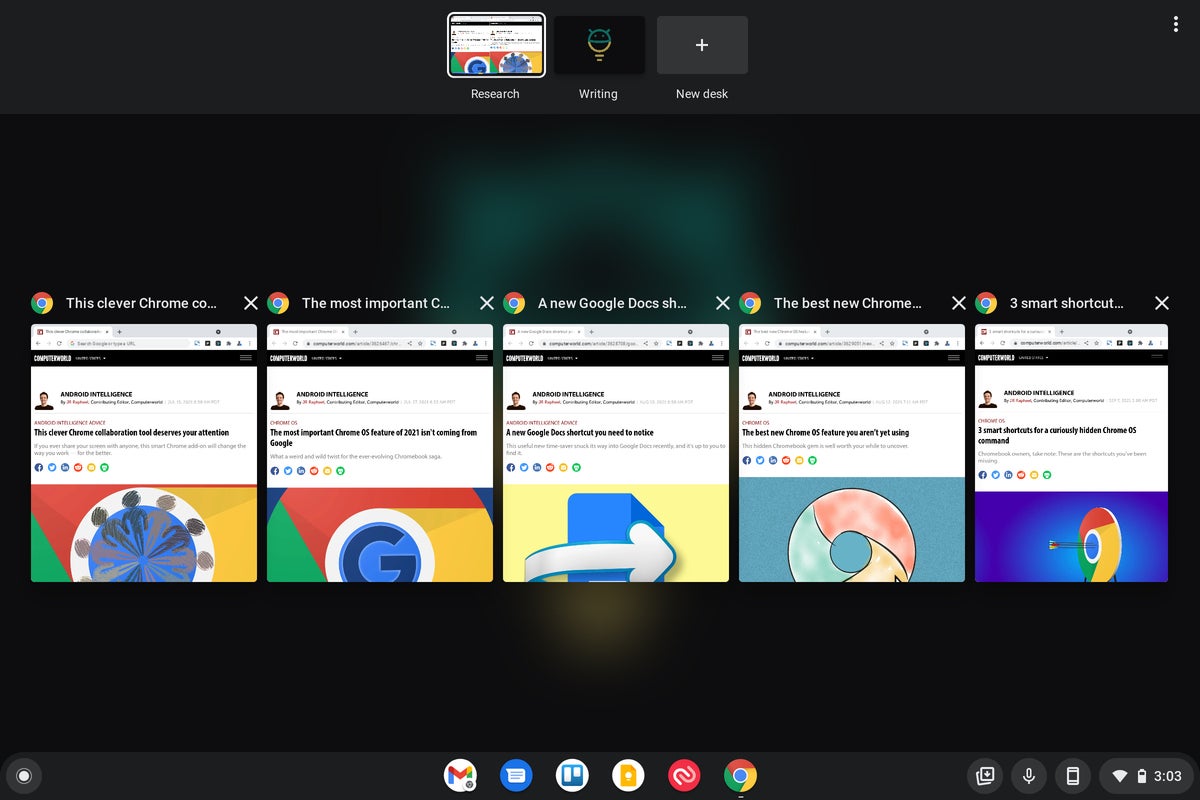
Task: Close 'The best new Chrome...' window
Action: (959, 303)
